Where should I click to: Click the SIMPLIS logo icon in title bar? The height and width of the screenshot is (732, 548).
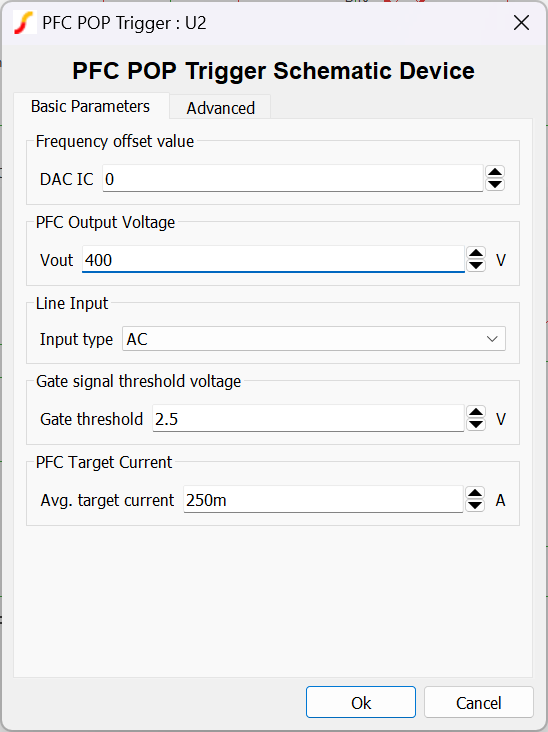(x=25, y=23)
